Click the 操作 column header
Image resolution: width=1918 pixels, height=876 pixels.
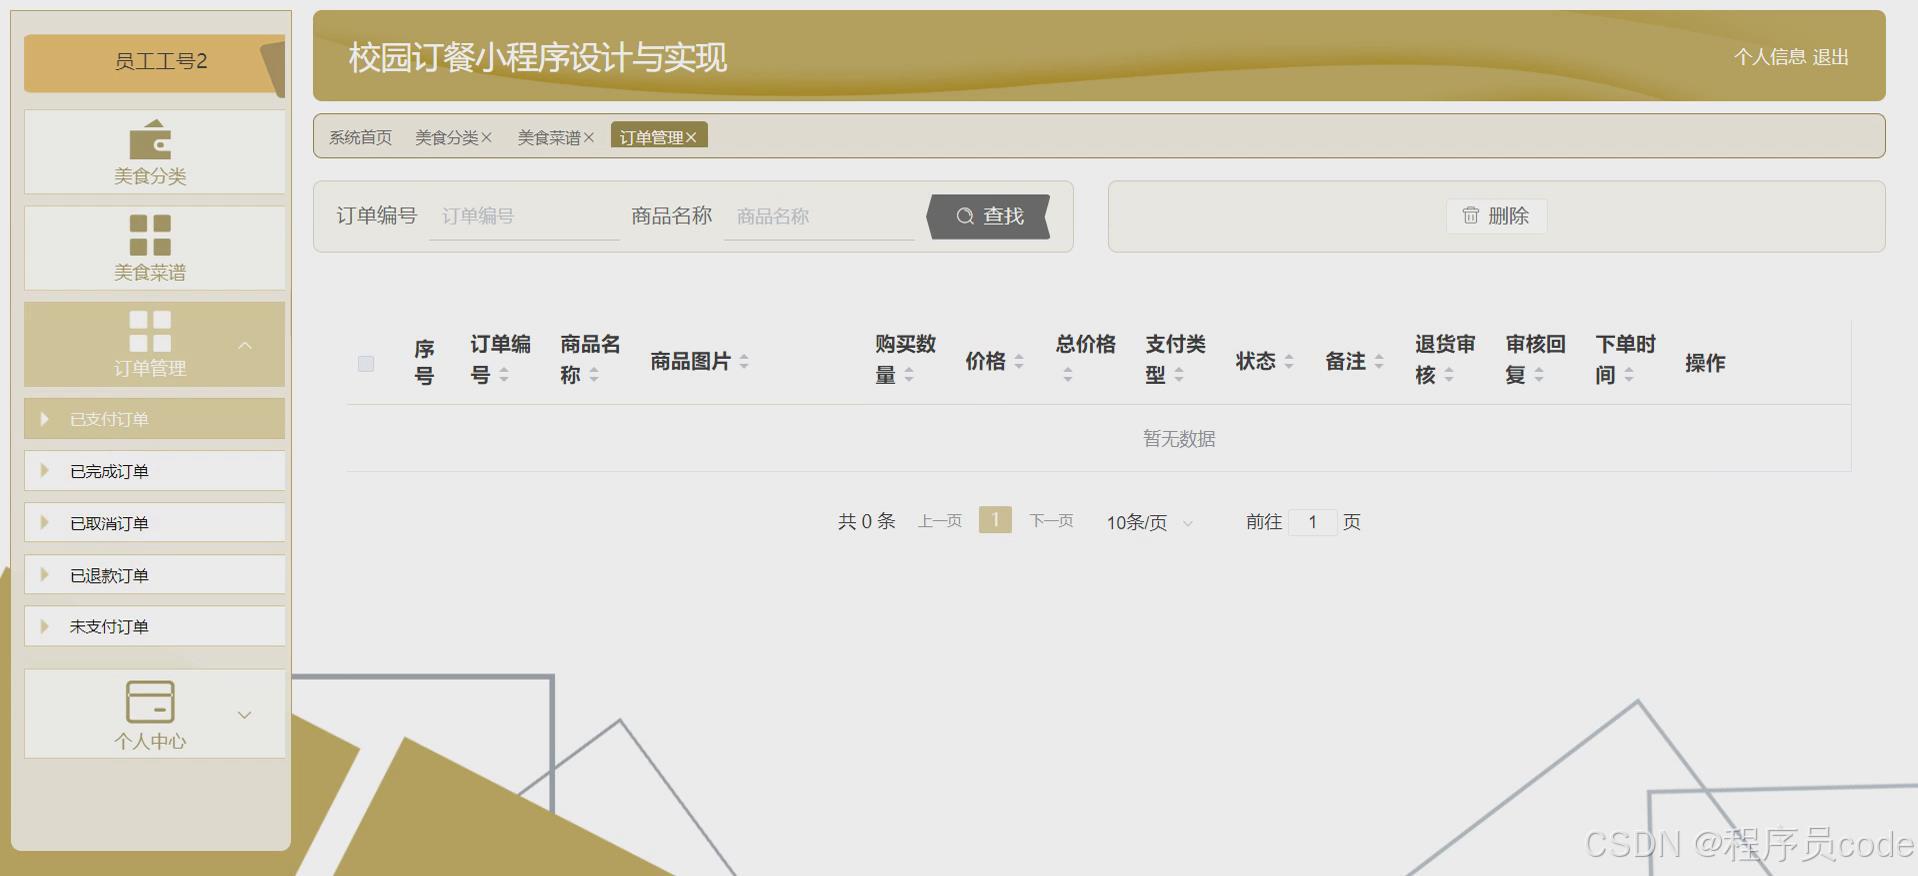point(1705,363)
